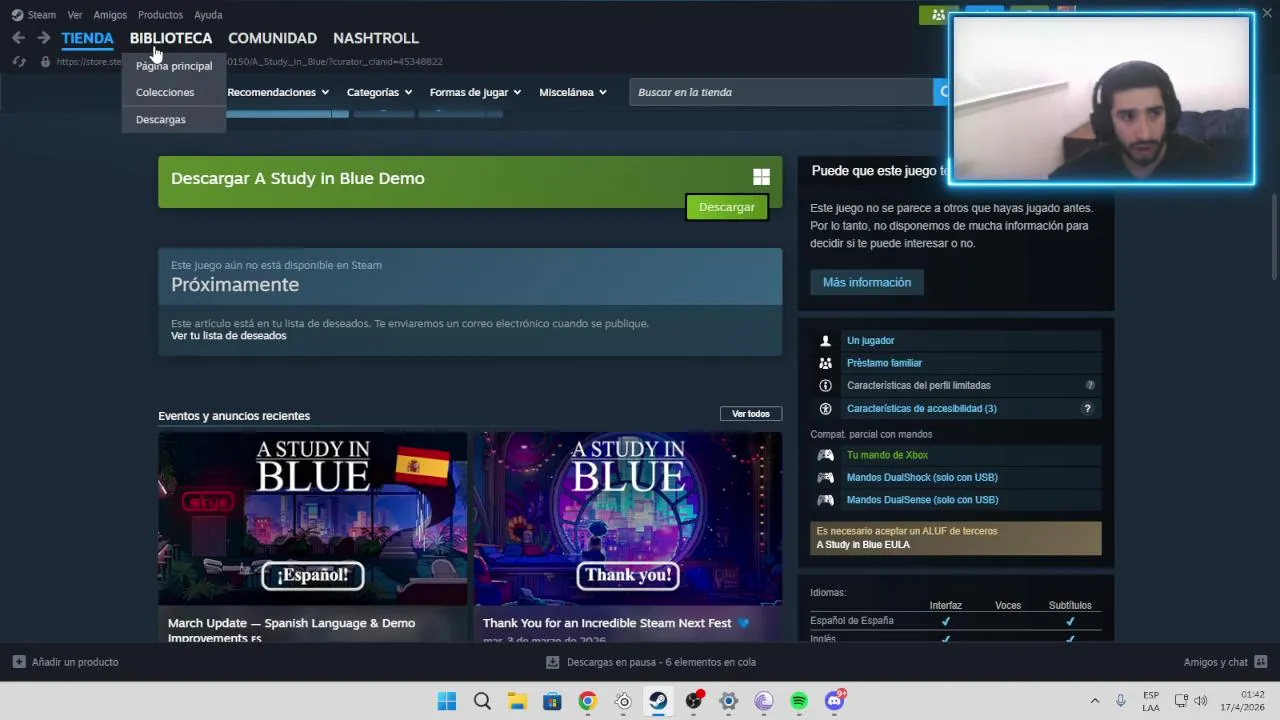Open the Ayuda menu

click(x=208, y=15)
